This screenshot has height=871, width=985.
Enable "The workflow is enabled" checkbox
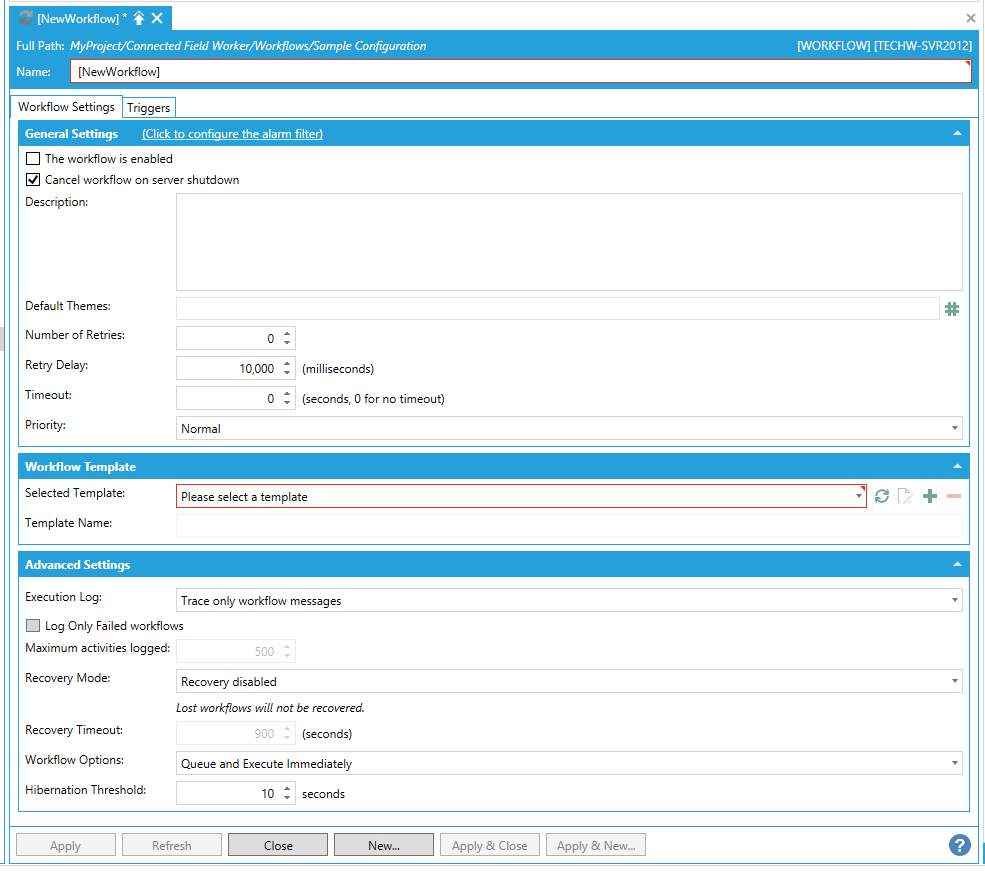point(33,159)
